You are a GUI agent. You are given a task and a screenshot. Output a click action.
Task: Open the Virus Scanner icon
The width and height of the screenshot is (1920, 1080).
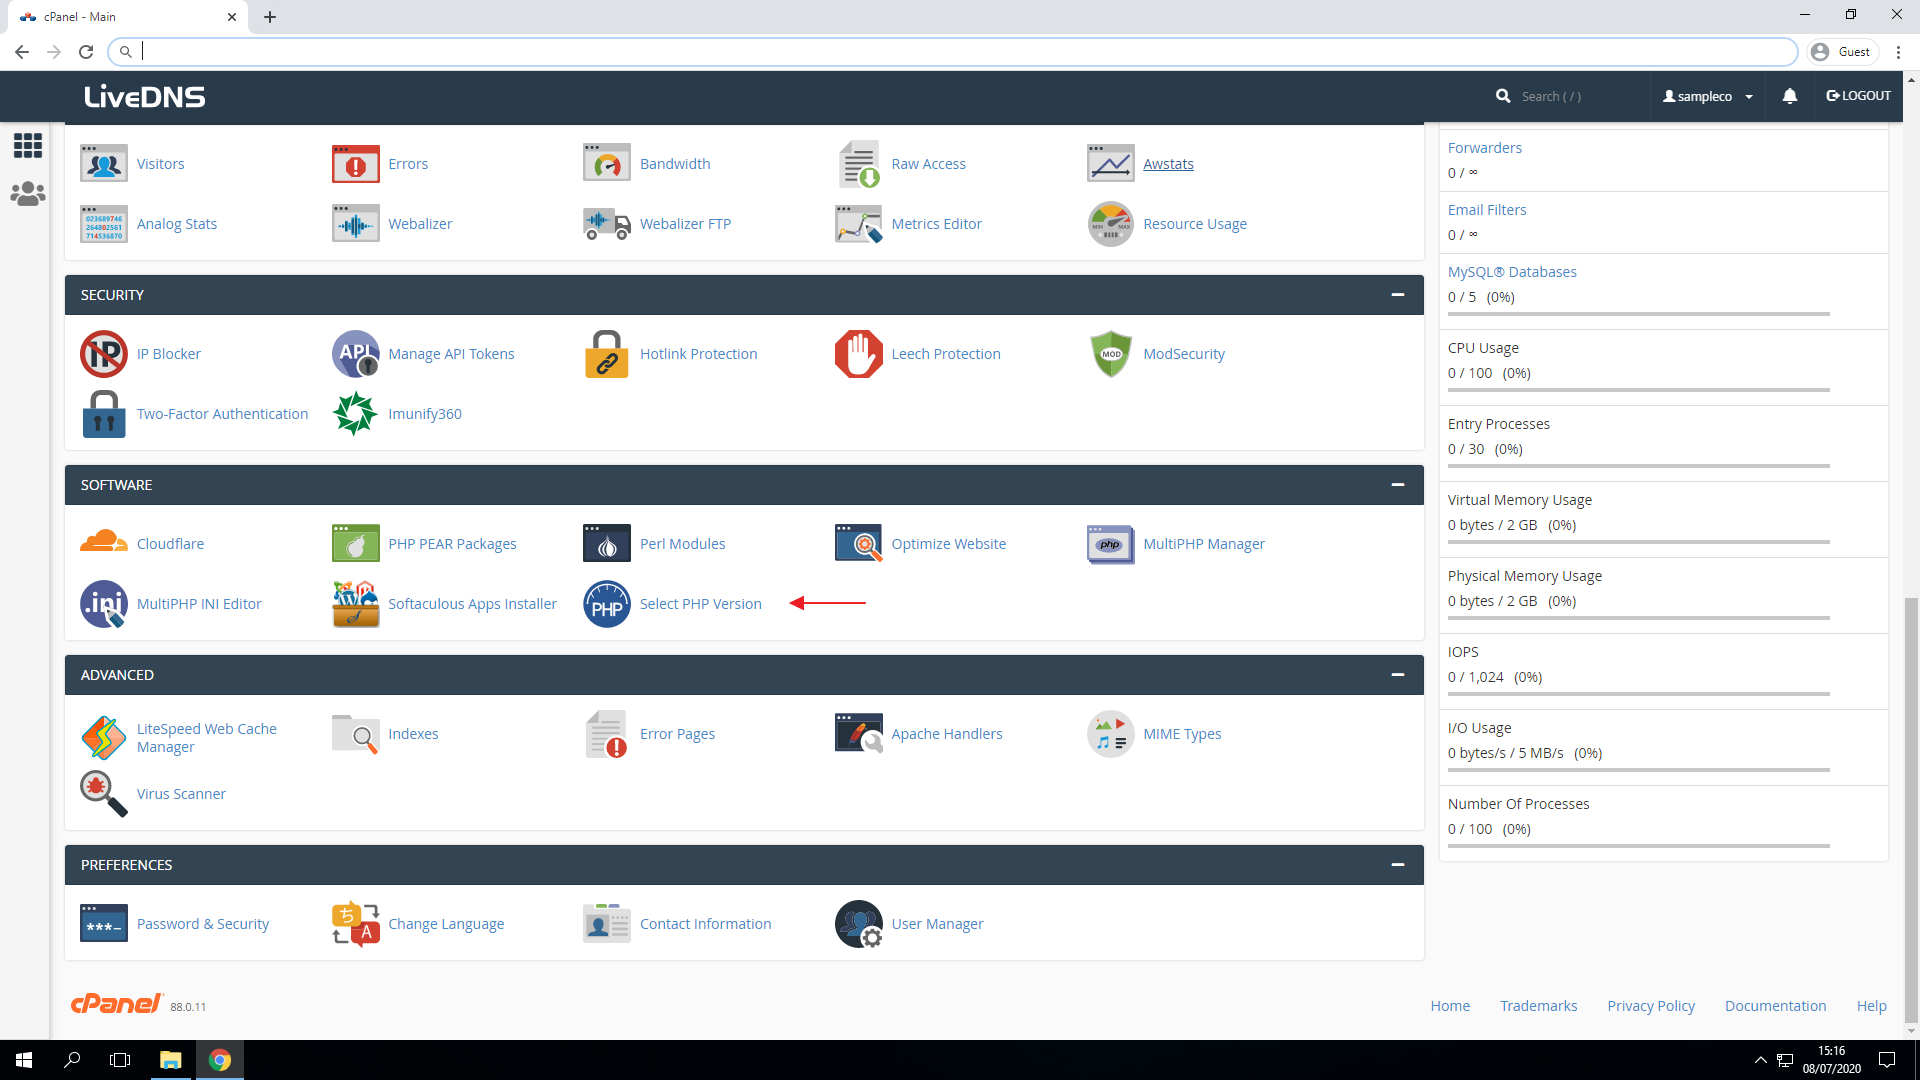click(104, 794)
